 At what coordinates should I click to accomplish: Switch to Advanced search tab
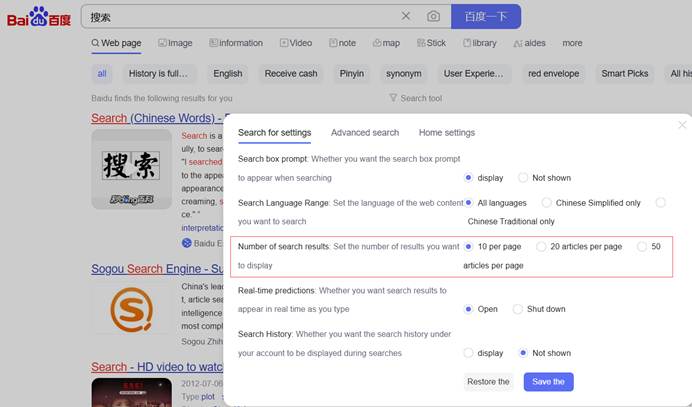[364, 132]
